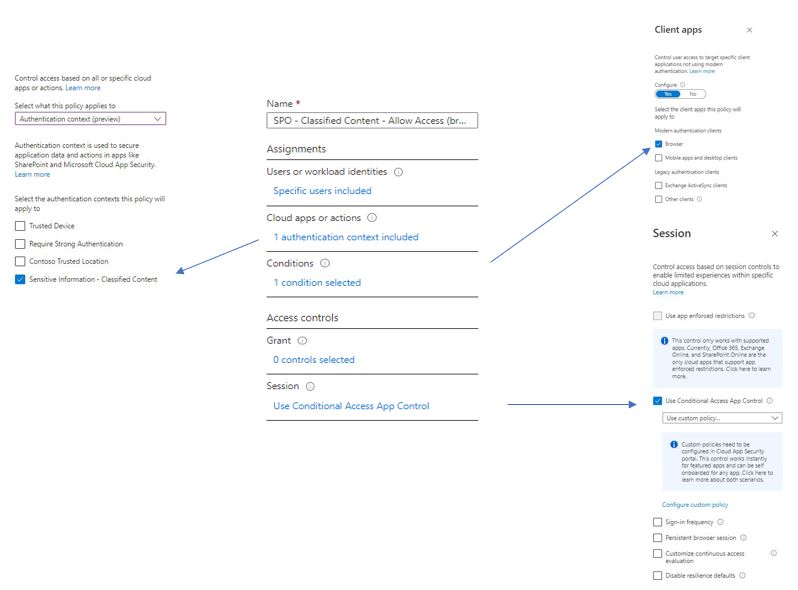Click info icon next to Sign-in frequency
This screenshot has height=590, width=798.
coord(720,522)
